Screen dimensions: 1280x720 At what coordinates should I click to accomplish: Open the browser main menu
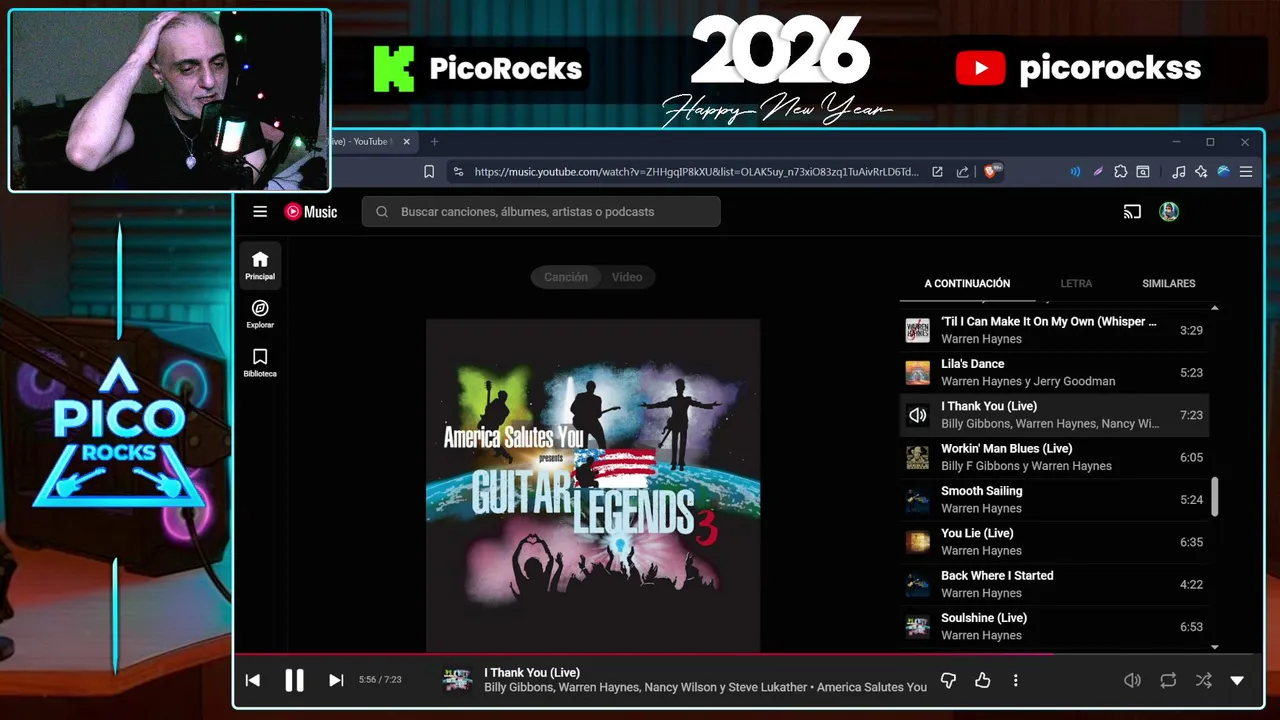(1246, 172)
